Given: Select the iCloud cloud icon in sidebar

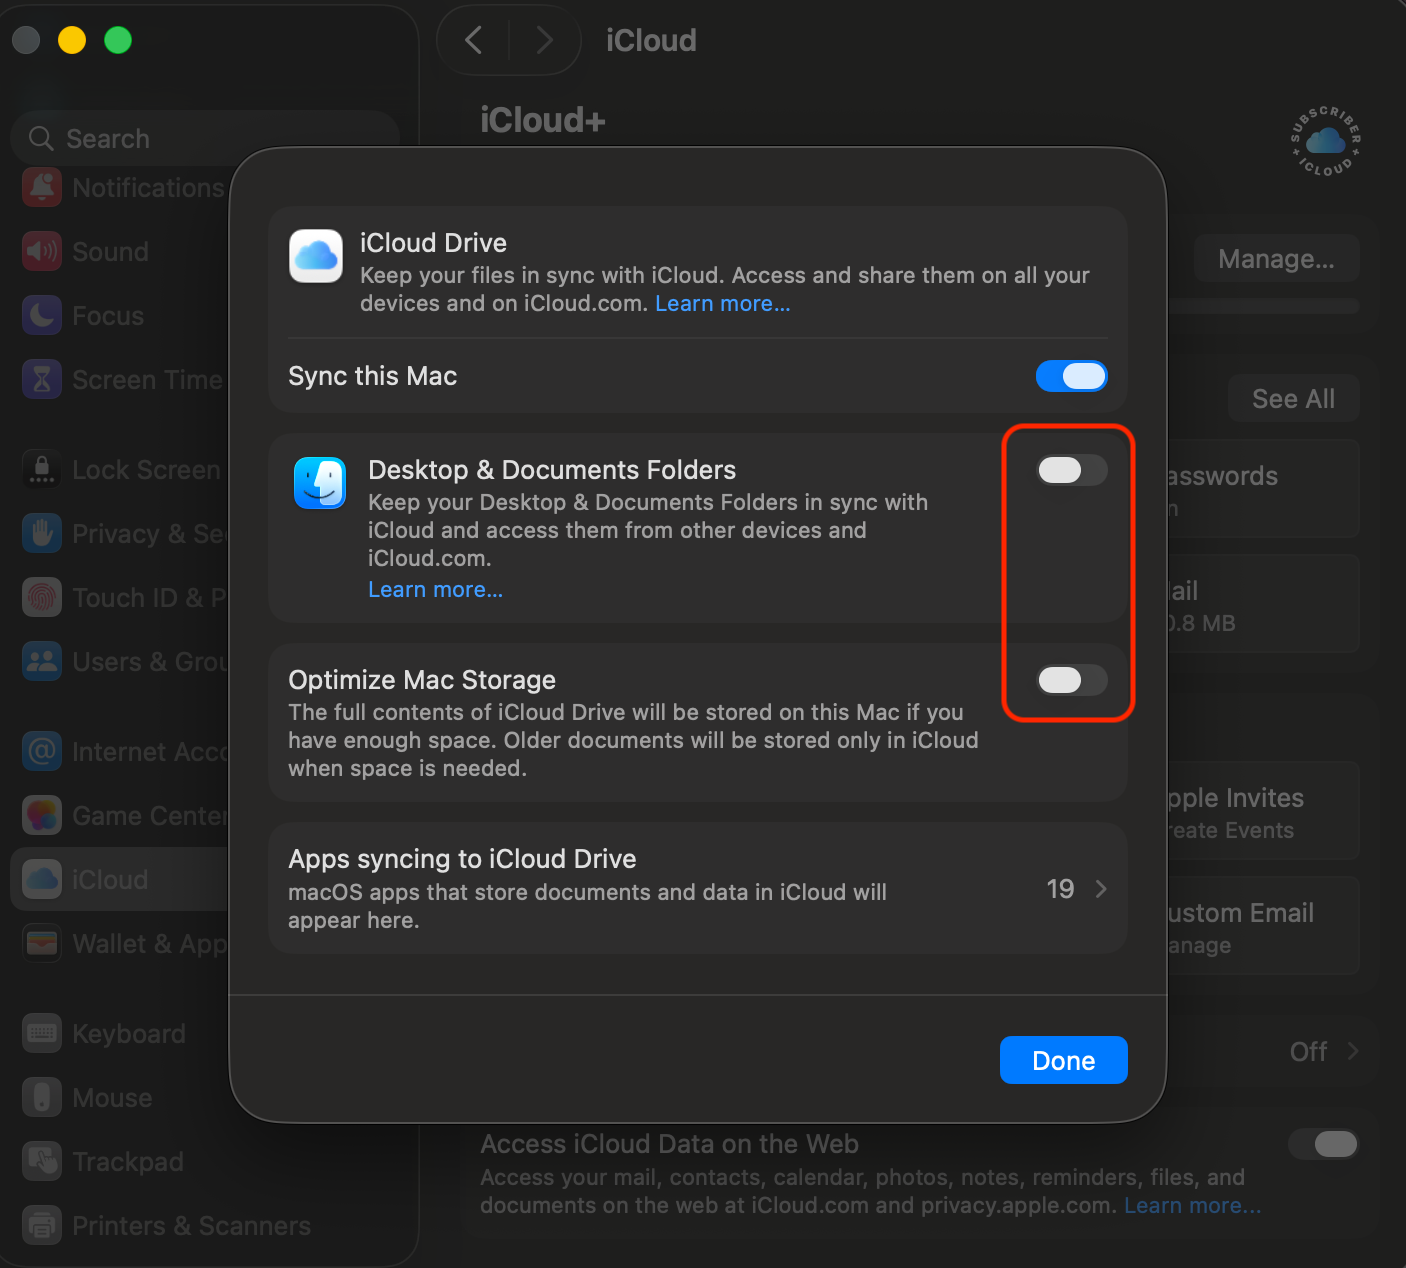Looking at the screenshot, I should [42, 880].
